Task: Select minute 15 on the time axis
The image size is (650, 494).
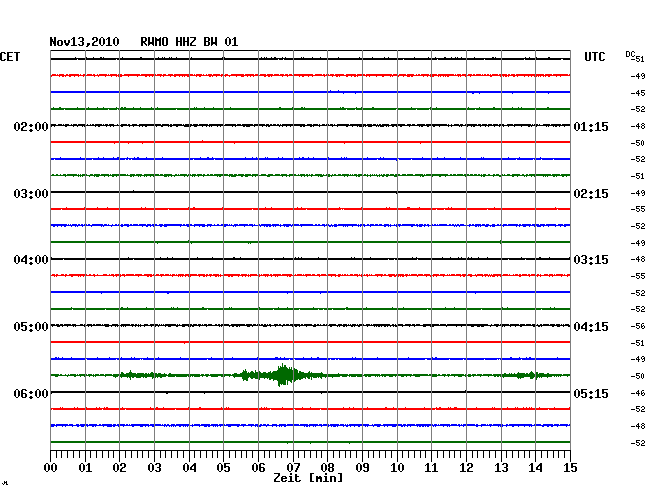Action: (570, 467)
